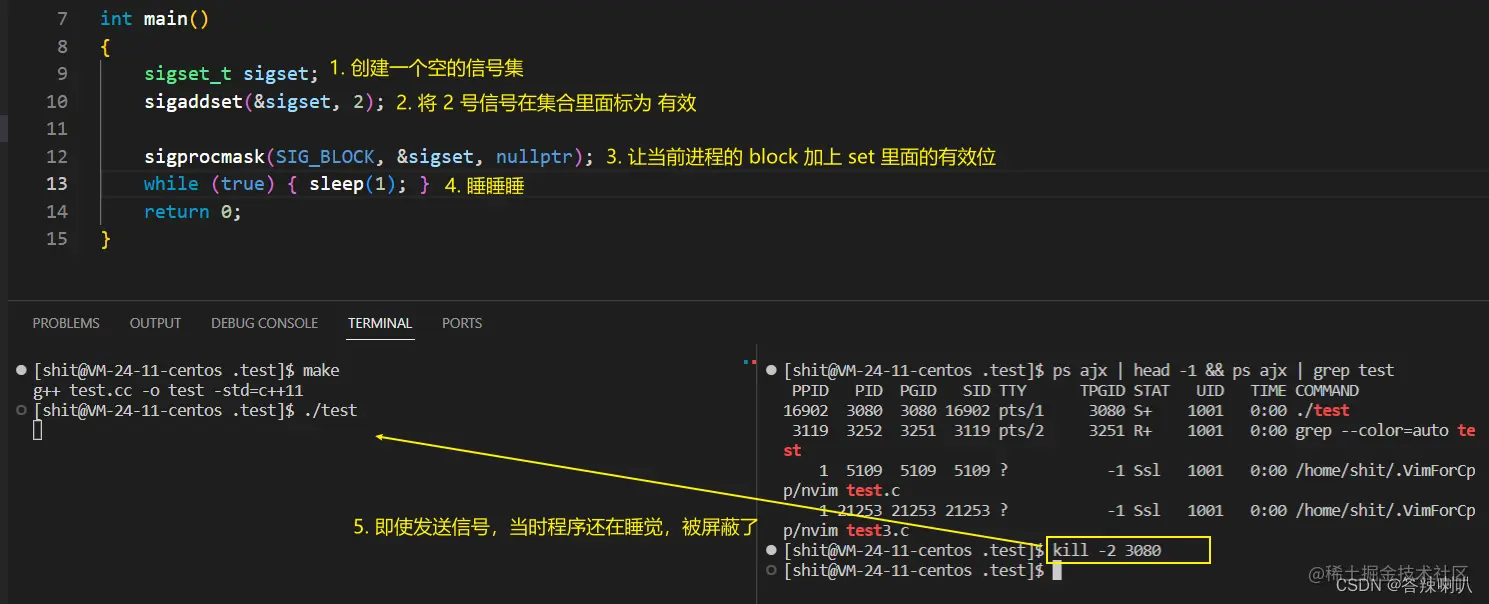Click line number 15 in the gutter
Viewport: 1489px width, 604px height.
[x=57, y=238]
